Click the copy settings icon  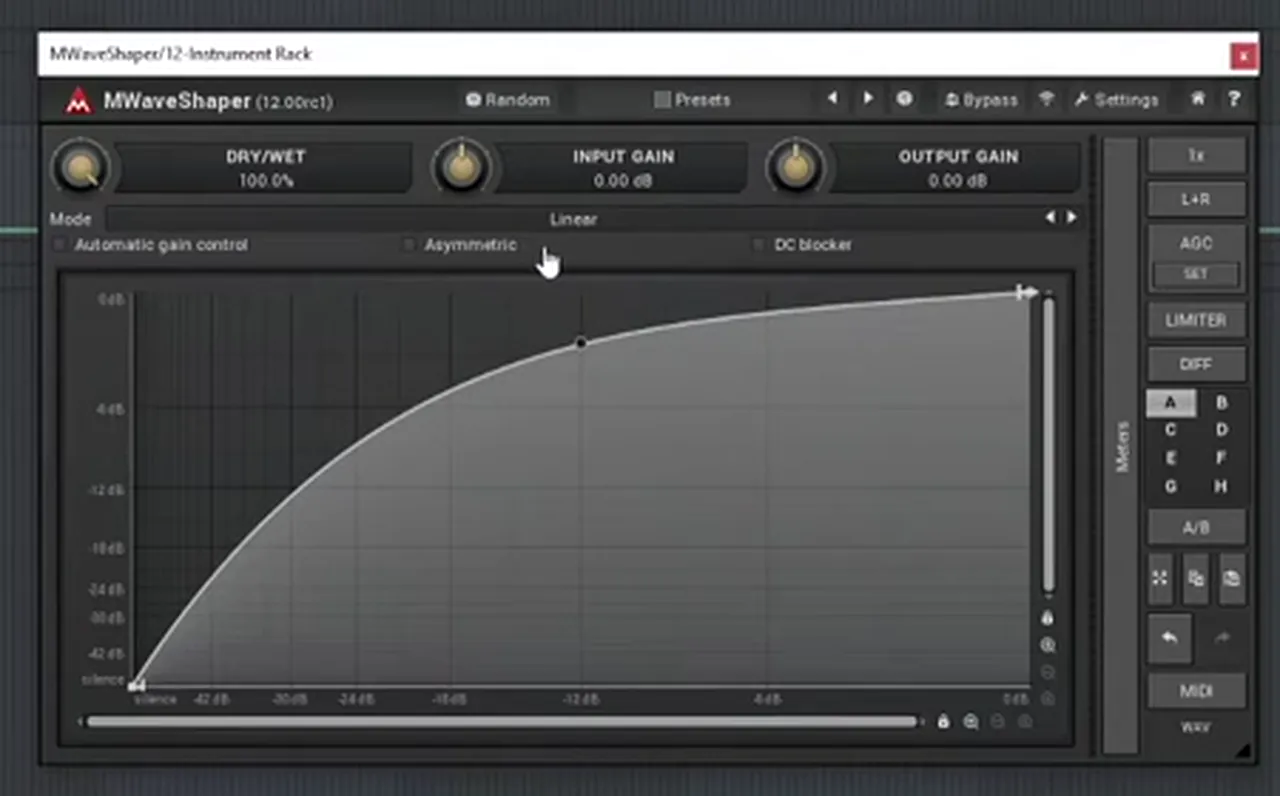[x=1196, y=578]
